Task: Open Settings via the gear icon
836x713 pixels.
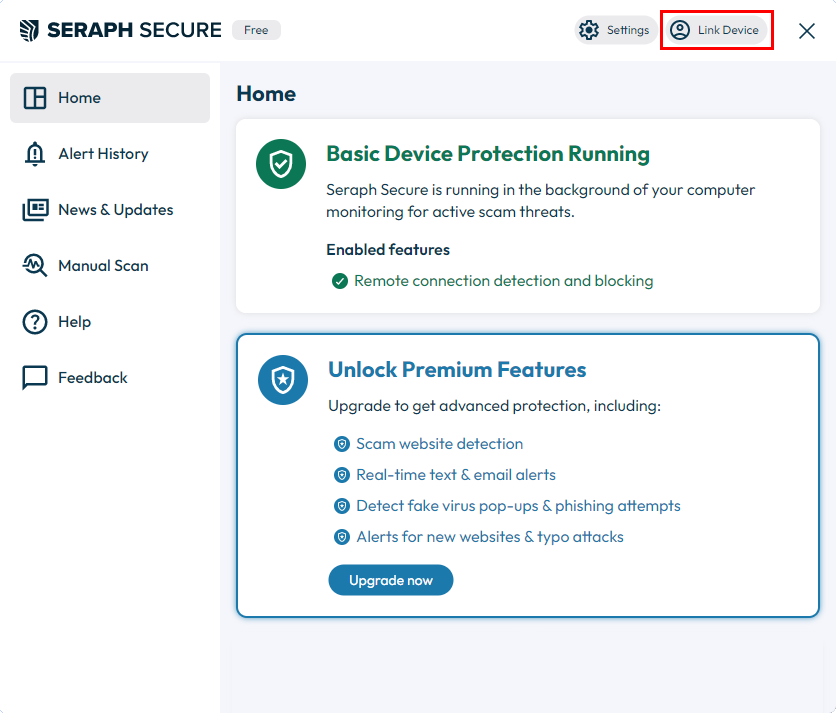Action: 589,30
